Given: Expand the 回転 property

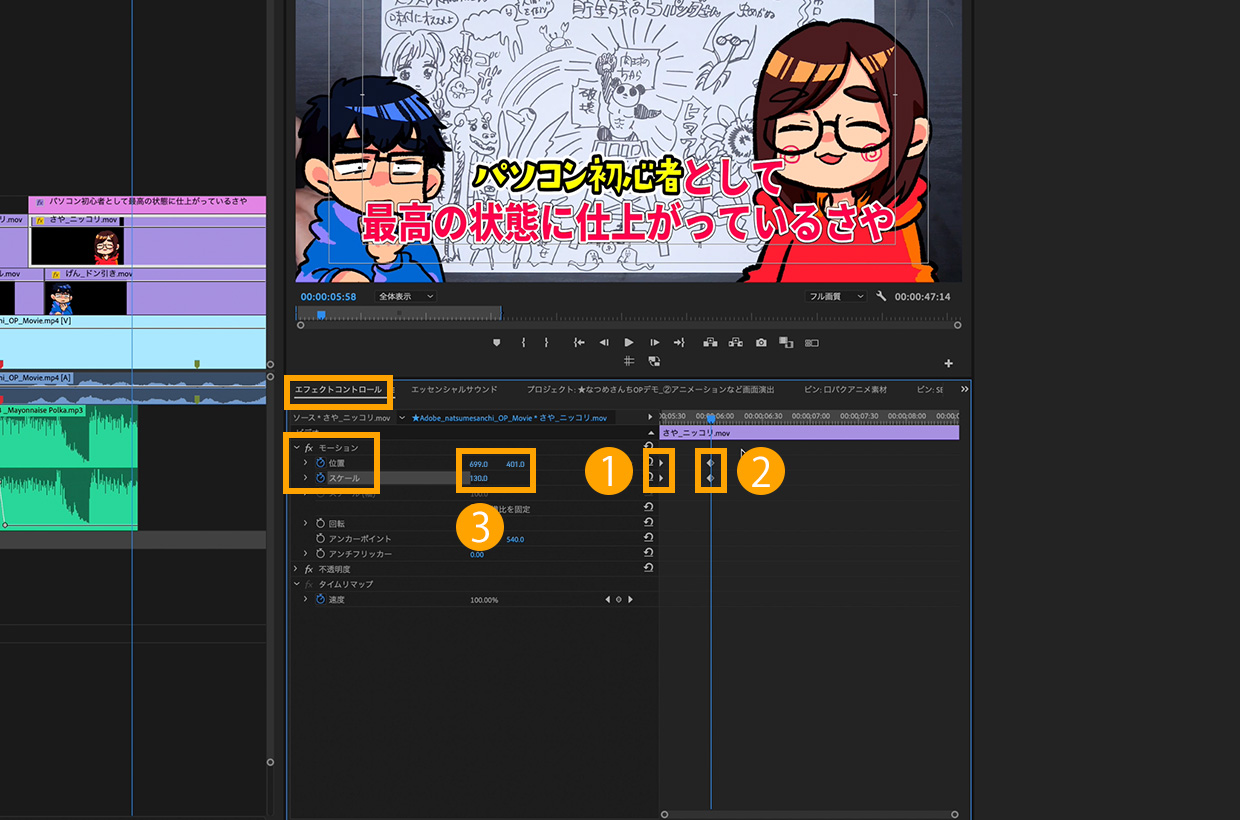Looking at the screenshot, I should point(306,523).
